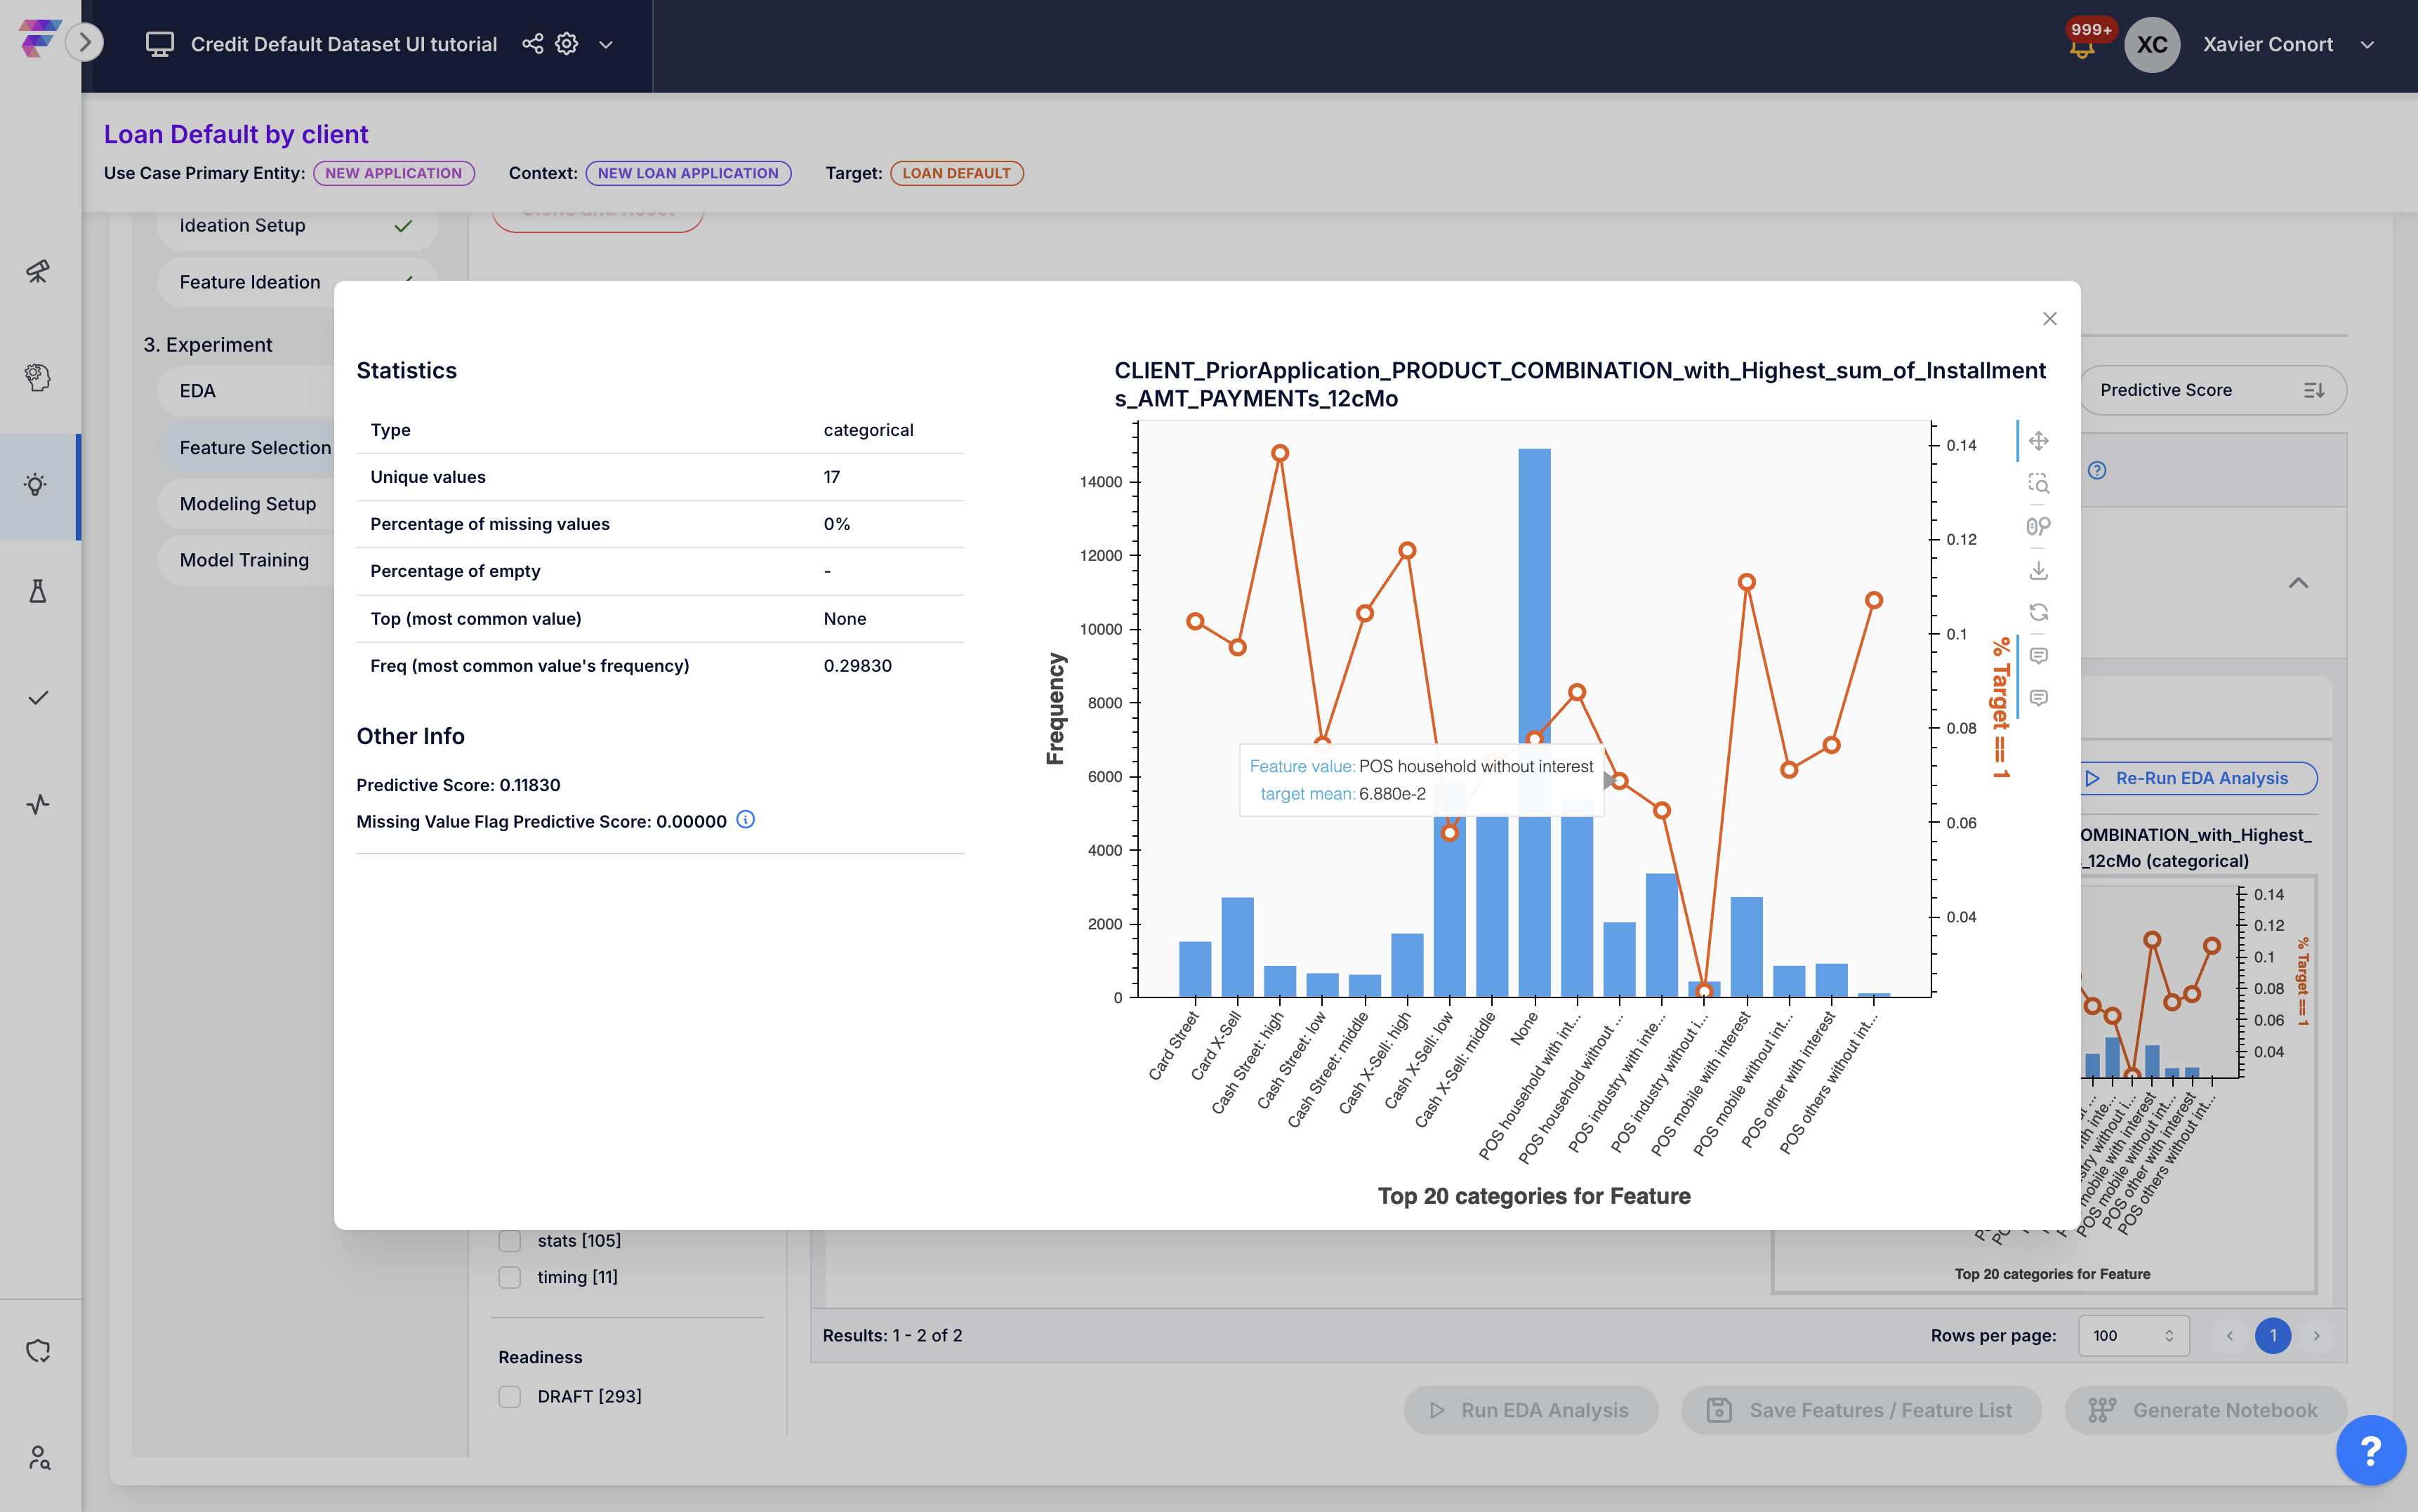Select the box zoom chart tool
This screenshot has width=2418, height=1512.
tap(2038, 484)
